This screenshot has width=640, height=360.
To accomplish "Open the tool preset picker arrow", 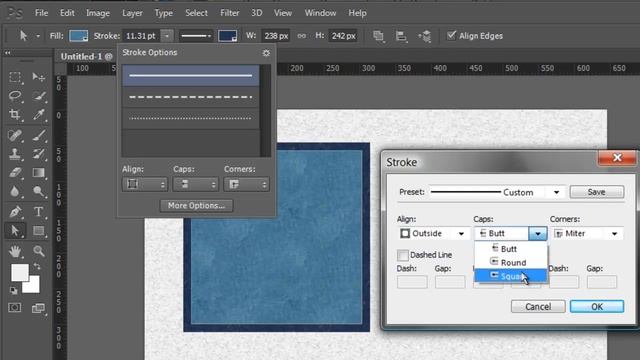I will pyautogui.click(x=38, y=36).
